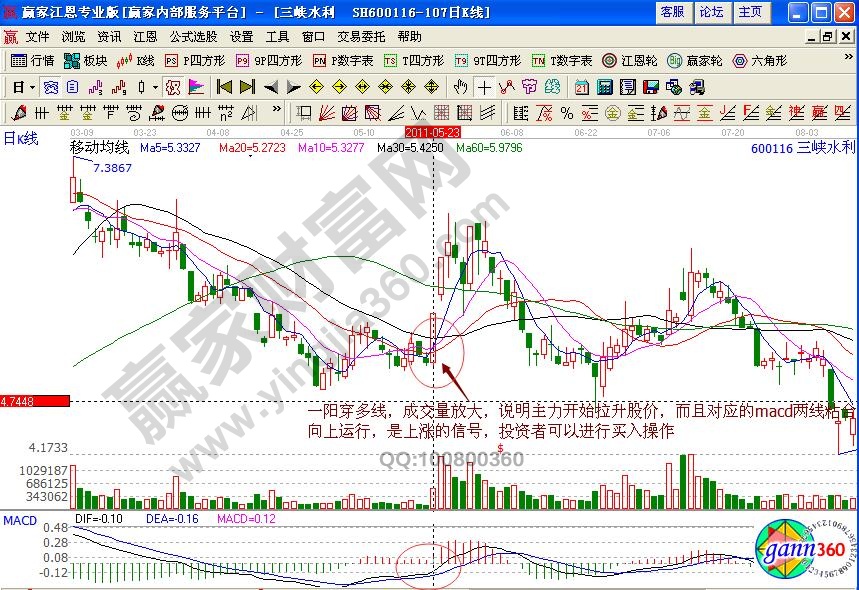The image size is (859, 590).
Task: Click the hand pan tool icon
Action: tap(460, 87)
